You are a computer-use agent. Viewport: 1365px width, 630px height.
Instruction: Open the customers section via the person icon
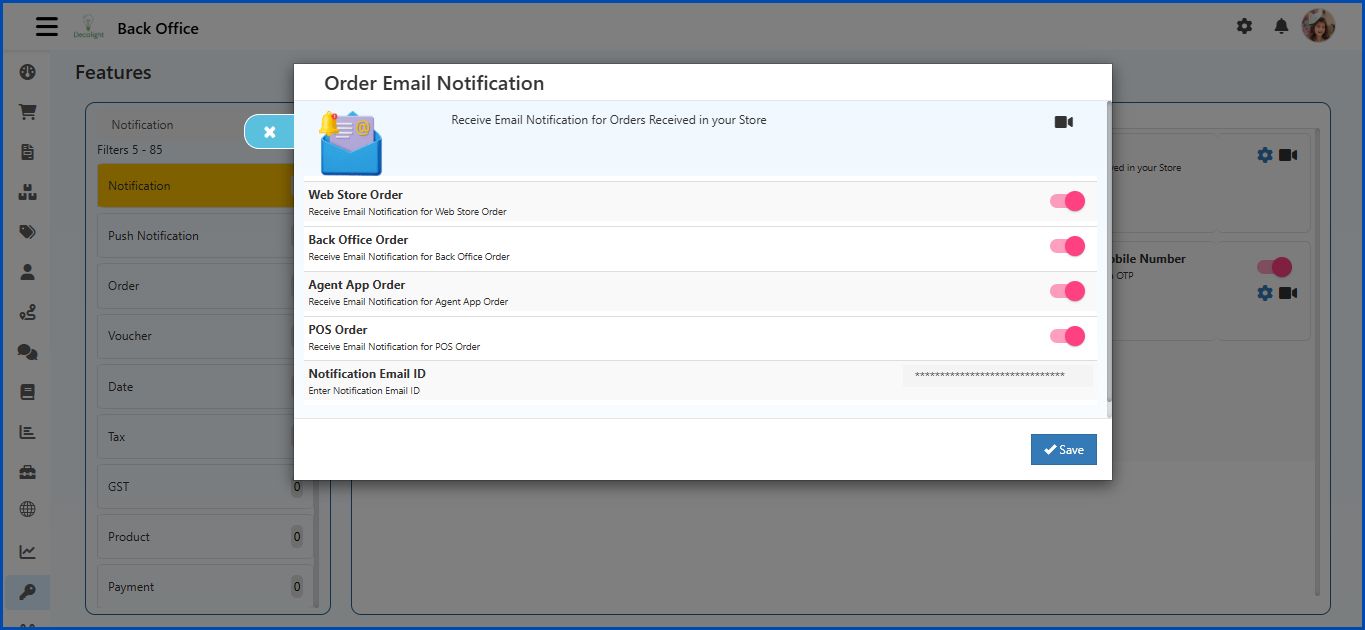tap(27, 271)
